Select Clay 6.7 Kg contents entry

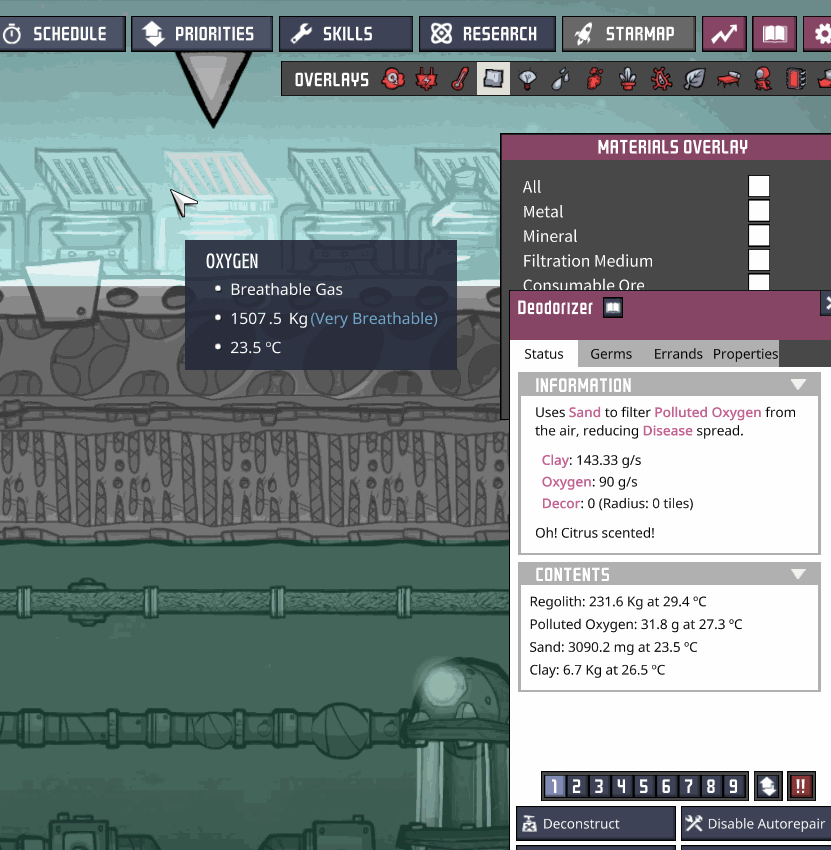(597, 670)
